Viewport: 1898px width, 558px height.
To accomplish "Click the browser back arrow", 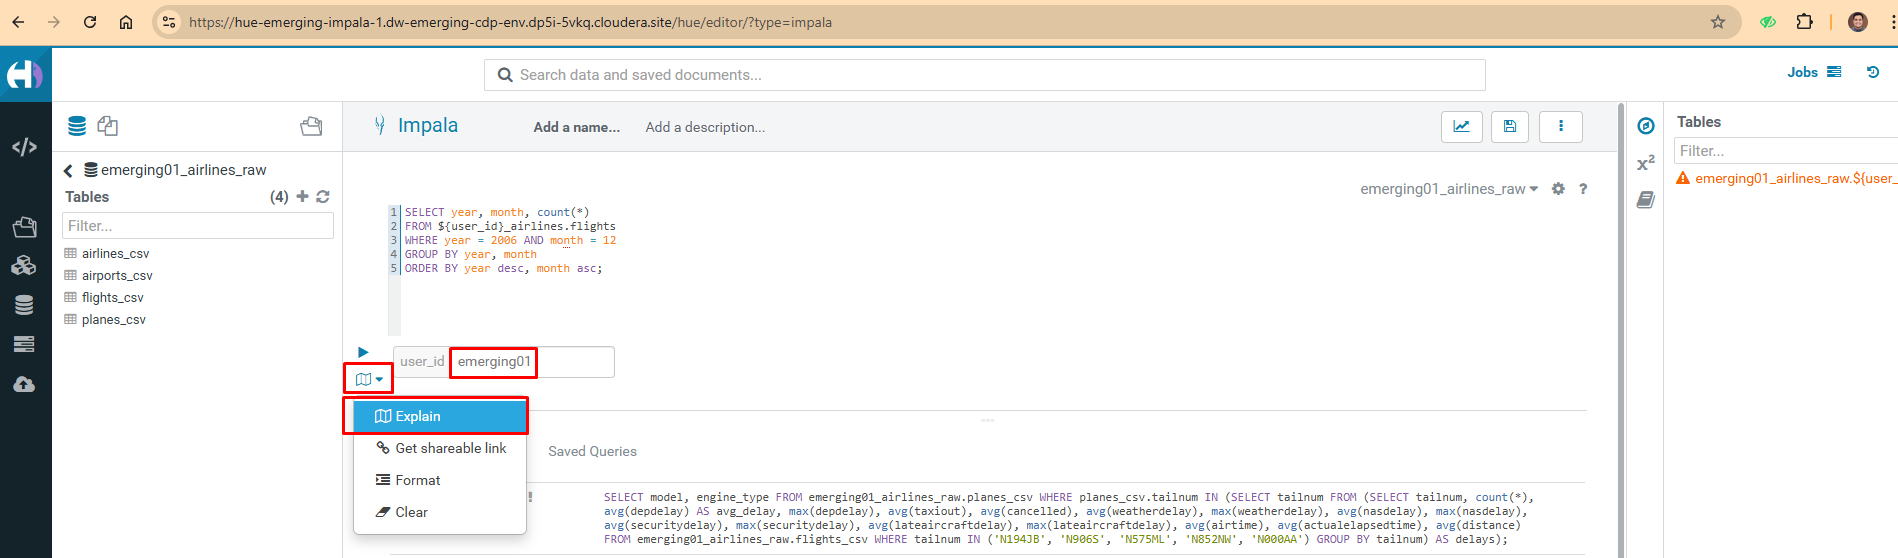I will (18, 22).
